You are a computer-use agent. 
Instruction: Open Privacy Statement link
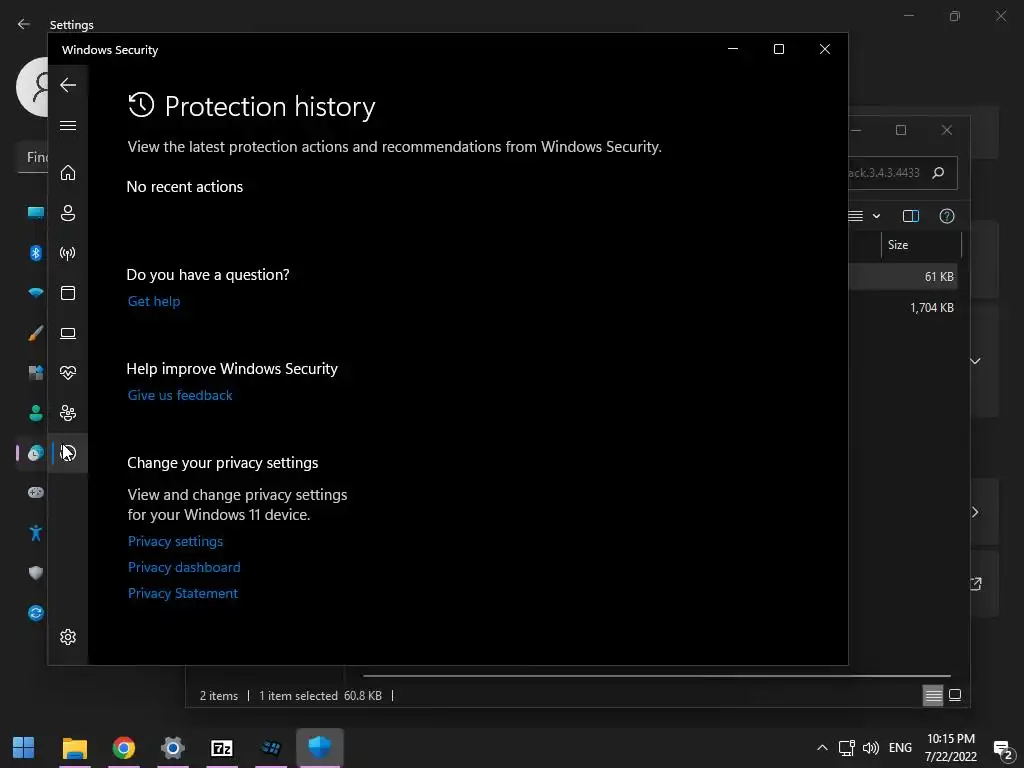click(x=183, y=593)
